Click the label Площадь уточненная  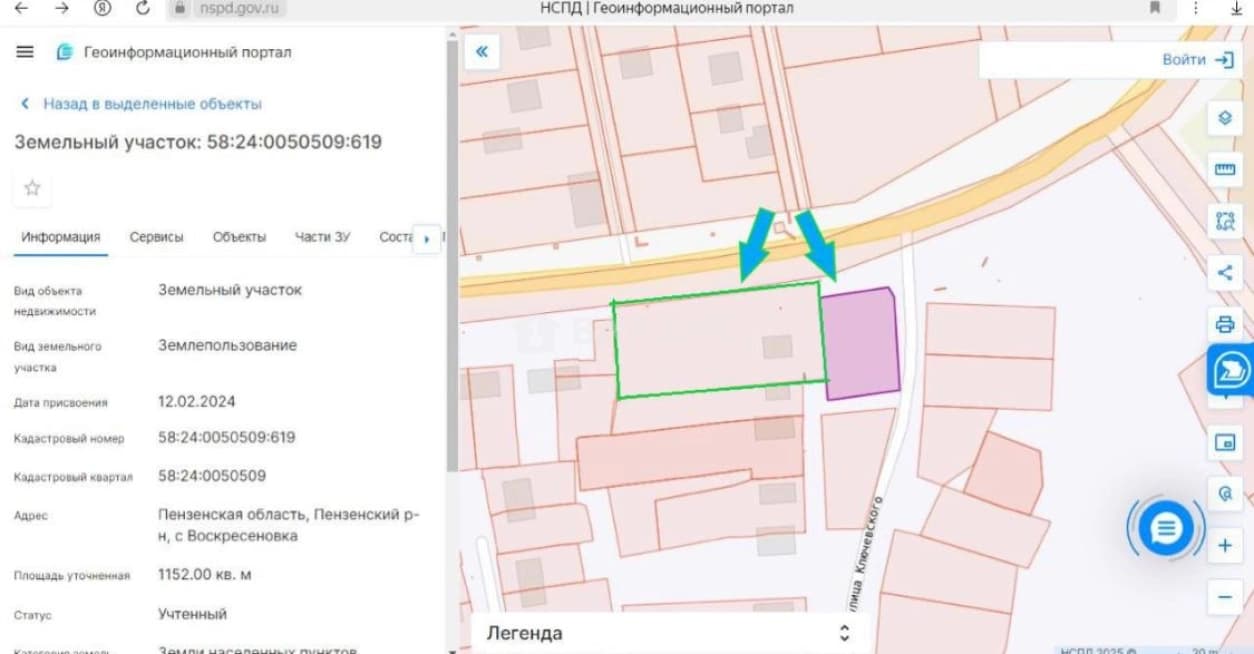point(72,576)
